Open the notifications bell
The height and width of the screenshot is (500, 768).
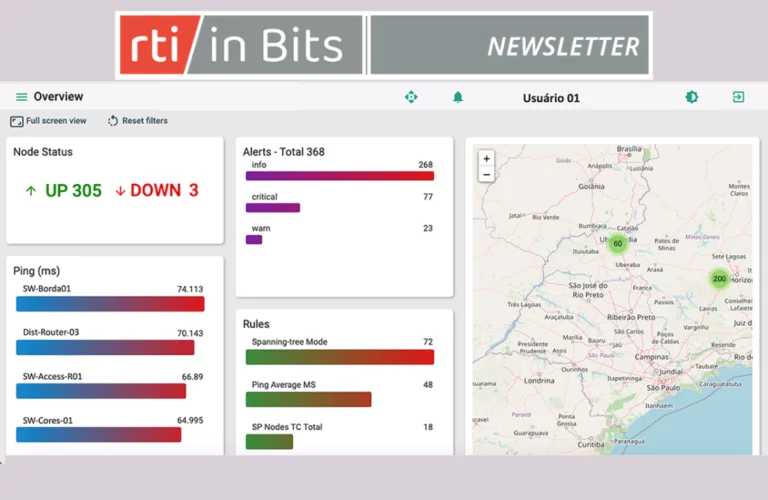click(458, 97)
